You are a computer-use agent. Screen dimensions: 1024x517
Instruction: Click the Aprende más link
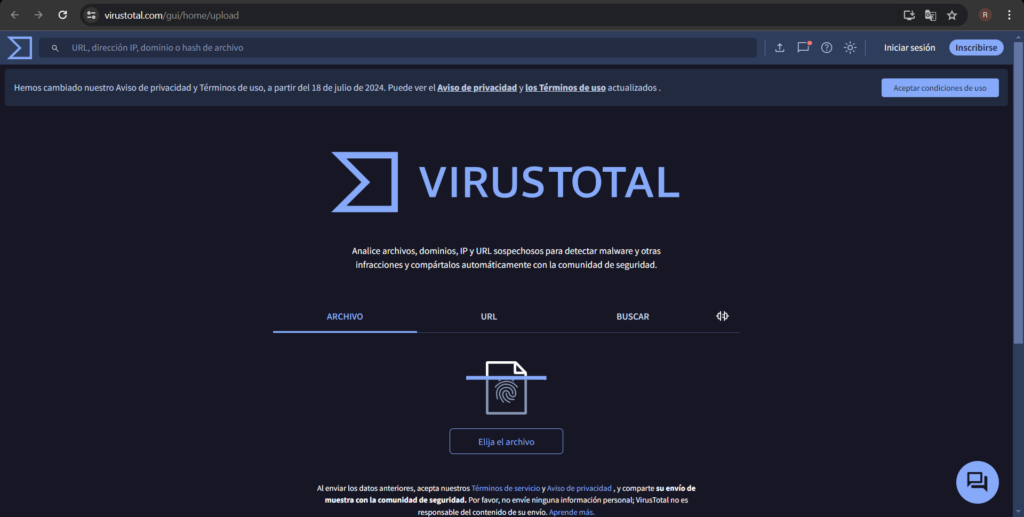[x=571, y=512]
